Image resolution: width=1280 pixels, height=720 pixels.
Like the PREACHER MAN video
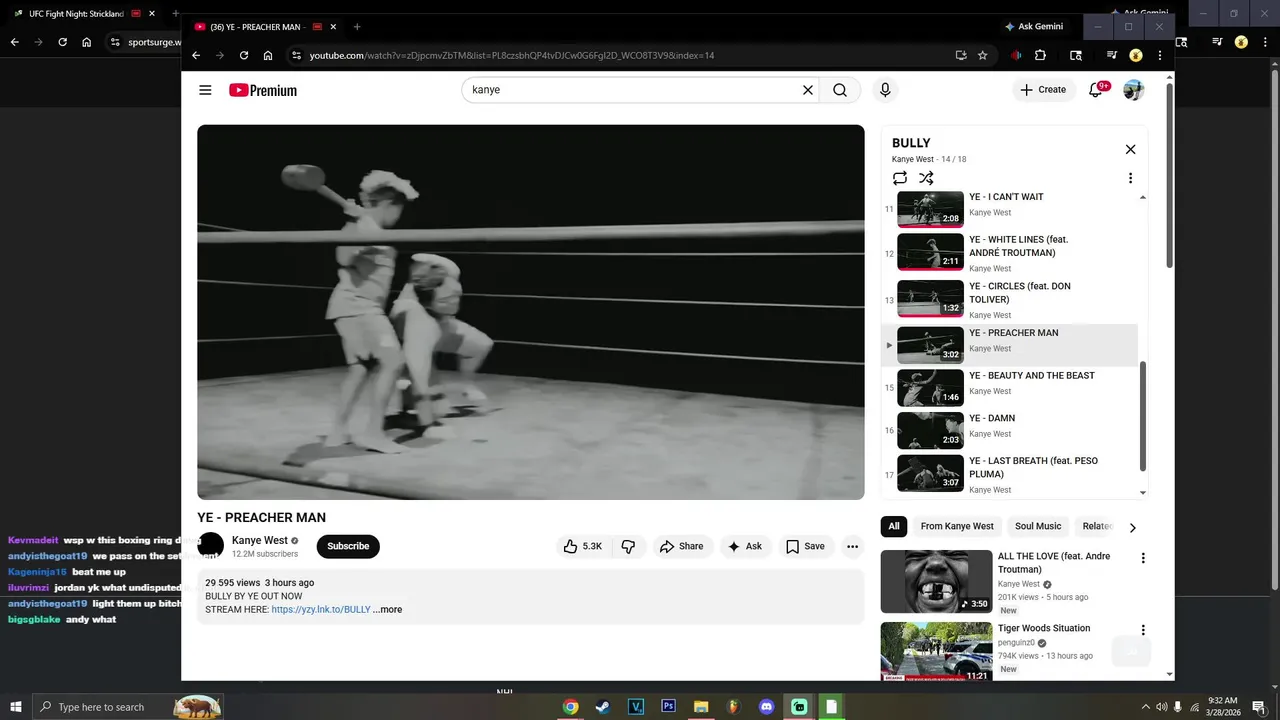click(x=582, y=546)
